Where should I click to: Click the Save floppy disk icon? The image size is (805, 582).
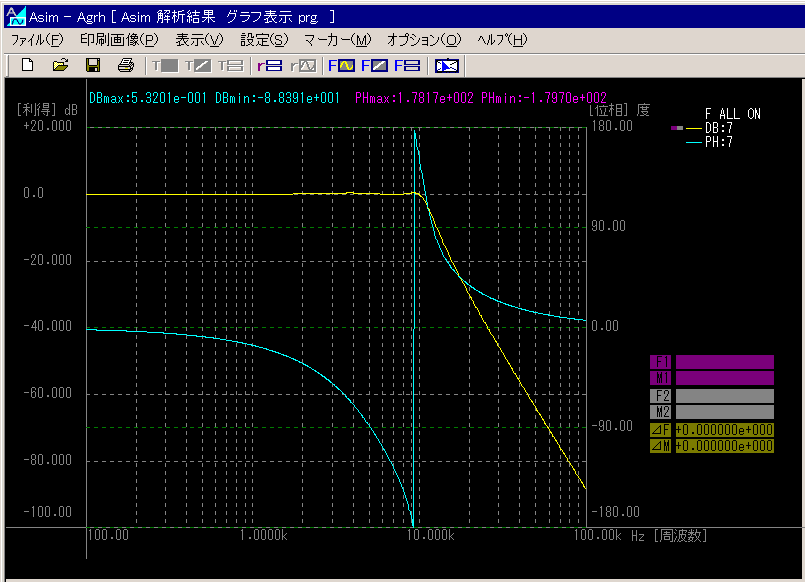(x=92, y=66)
